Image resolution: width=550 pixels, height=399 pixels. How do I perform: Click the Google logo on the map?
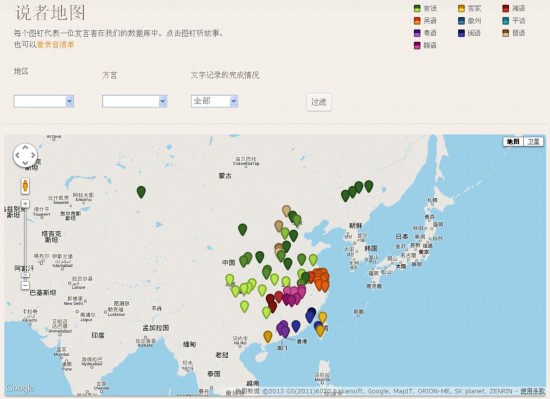pyautogui.click(x=20, y=388)
